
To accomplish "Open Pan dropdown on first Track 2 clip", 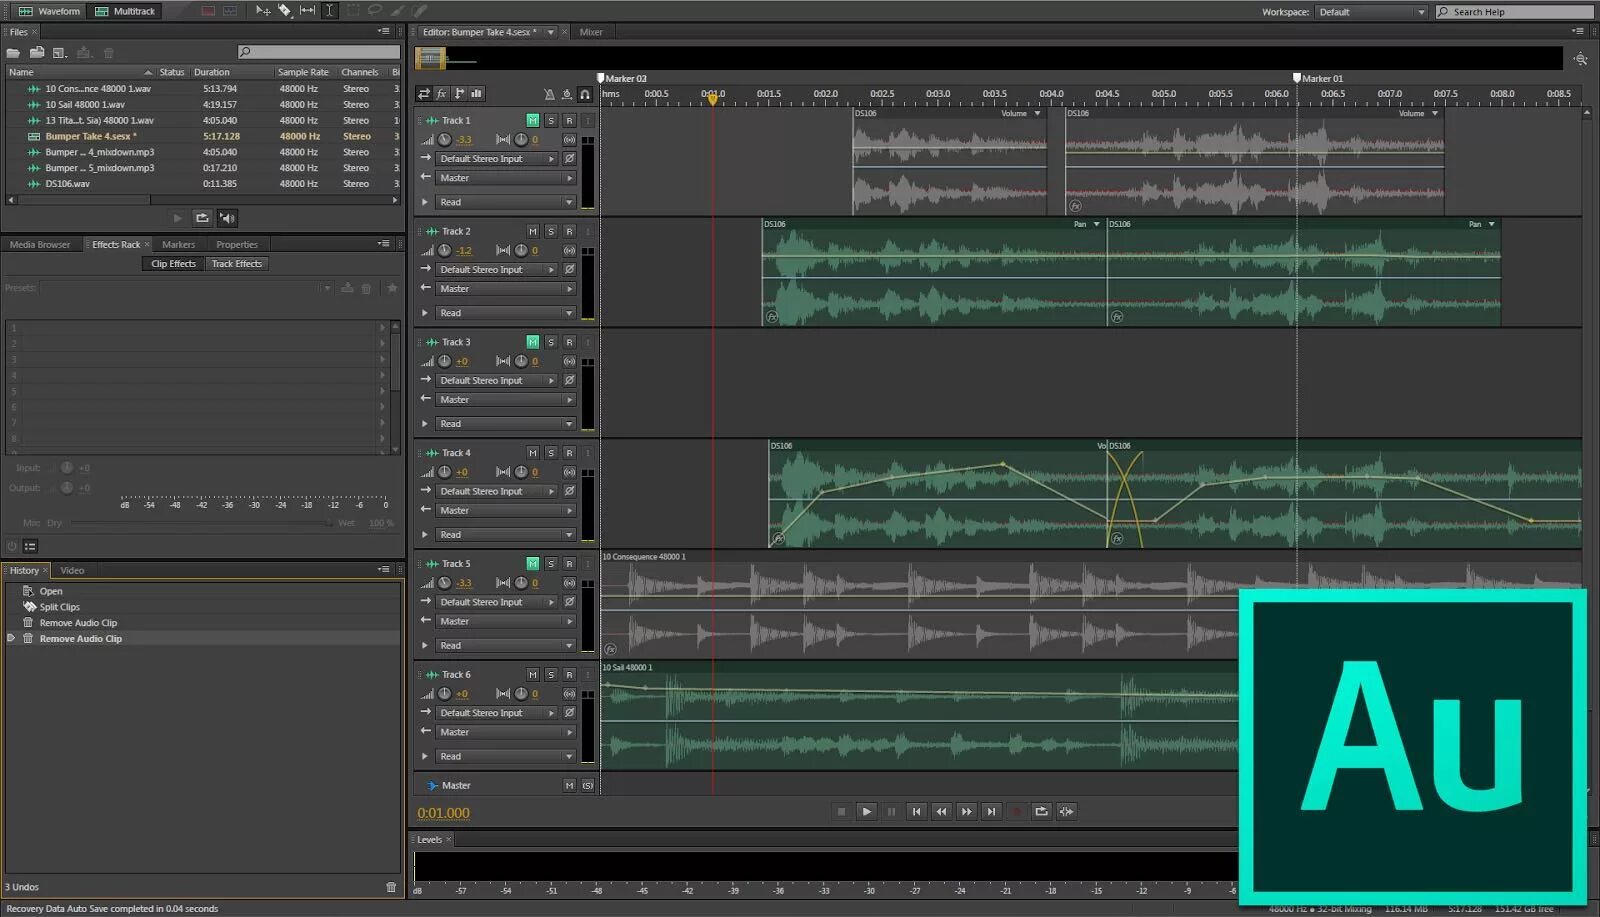I will click(x=1097, y=224).
